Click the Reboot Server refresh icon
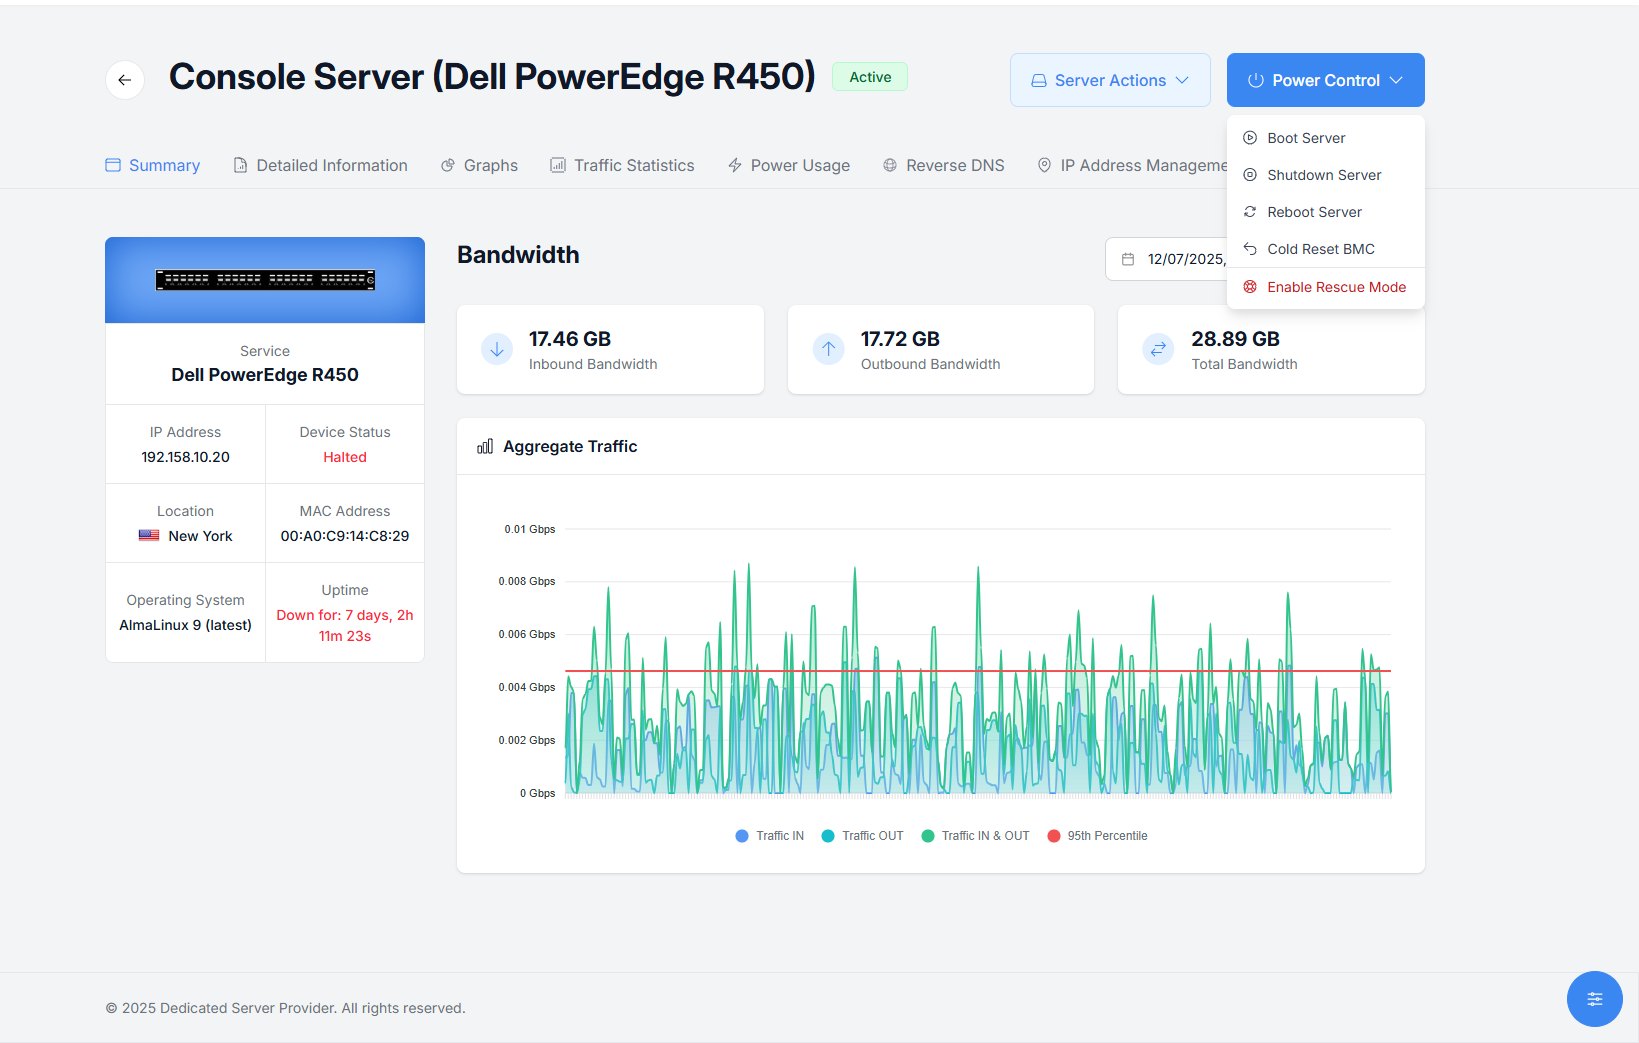 (1250, 212)
